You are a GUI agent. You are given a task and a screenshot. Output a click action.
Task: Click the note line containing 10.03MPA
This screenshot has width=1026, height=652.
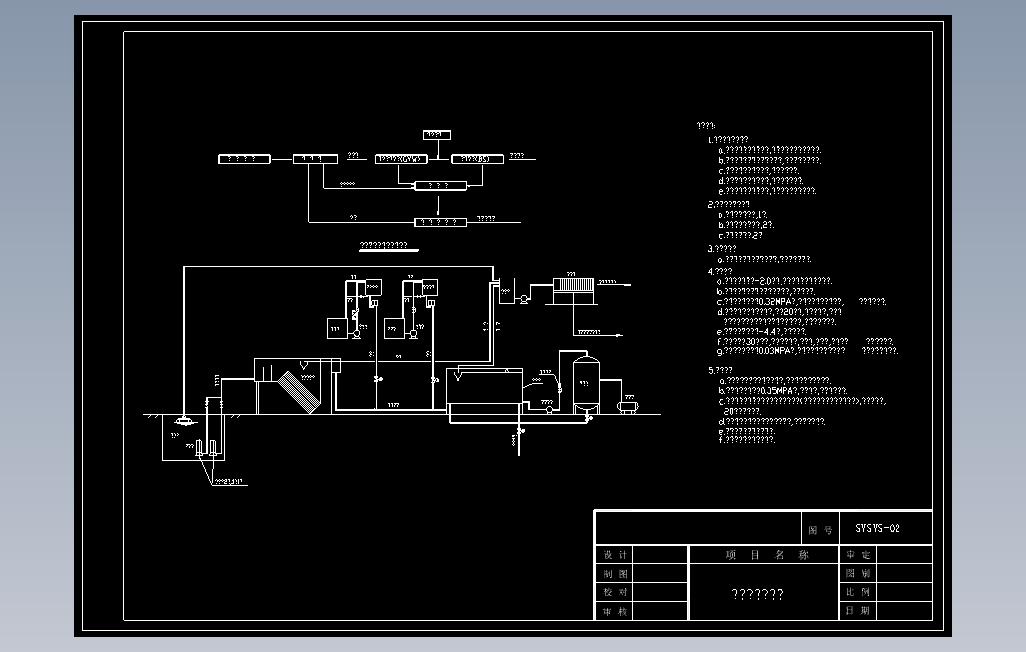pyautogui.click(x=807, y=351)
